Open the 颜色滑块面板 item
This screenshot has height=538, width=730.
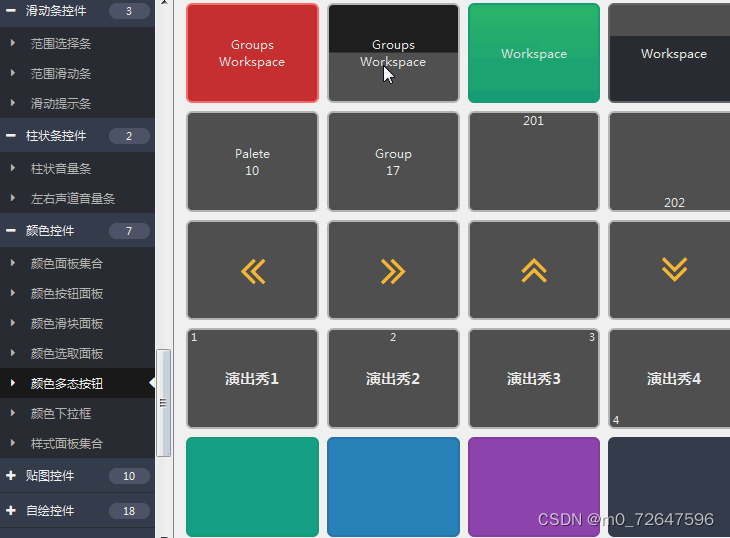click(77, 323)
